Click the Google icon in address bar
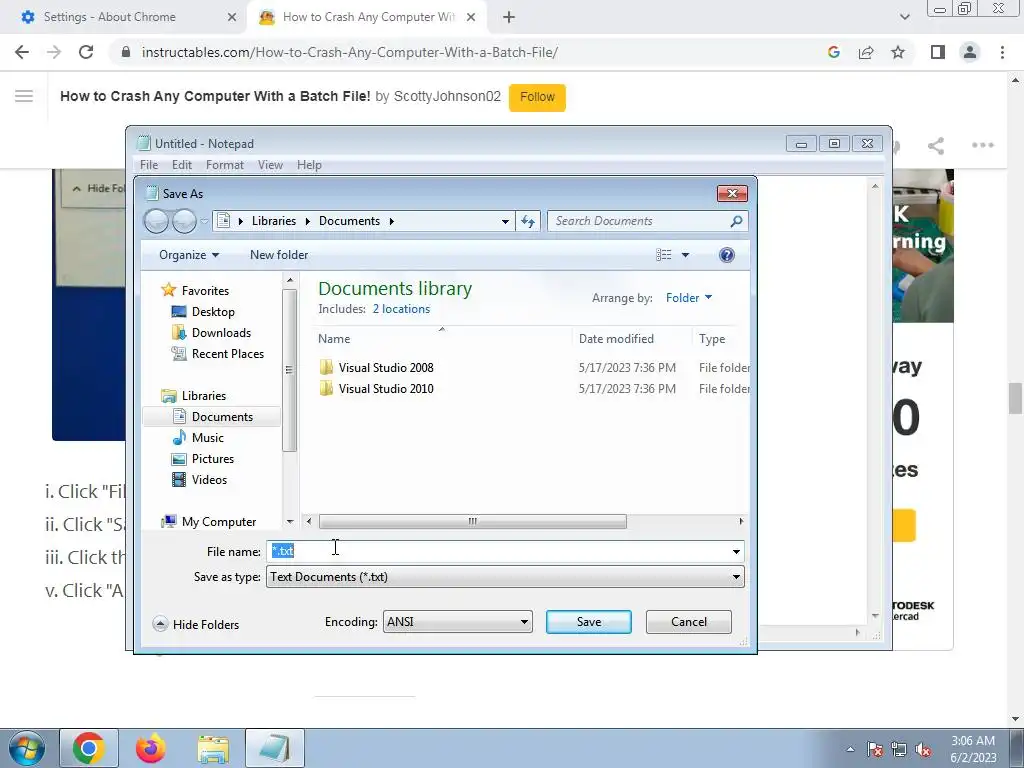 [833, 52]
